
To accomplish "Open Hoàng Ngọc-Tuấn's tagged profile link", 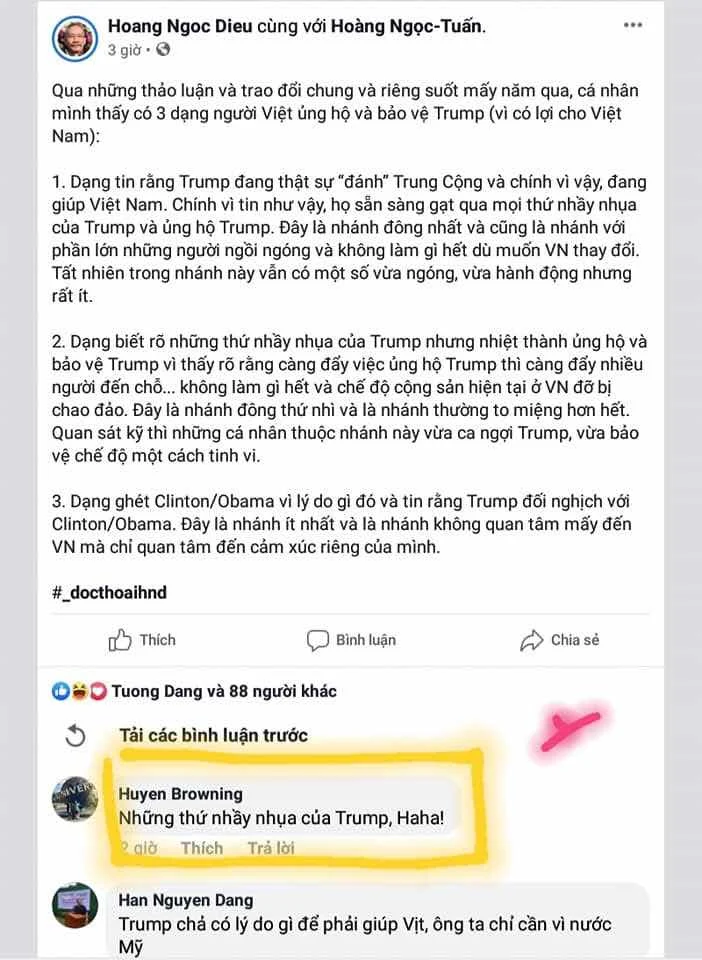I will coord(406,26).
